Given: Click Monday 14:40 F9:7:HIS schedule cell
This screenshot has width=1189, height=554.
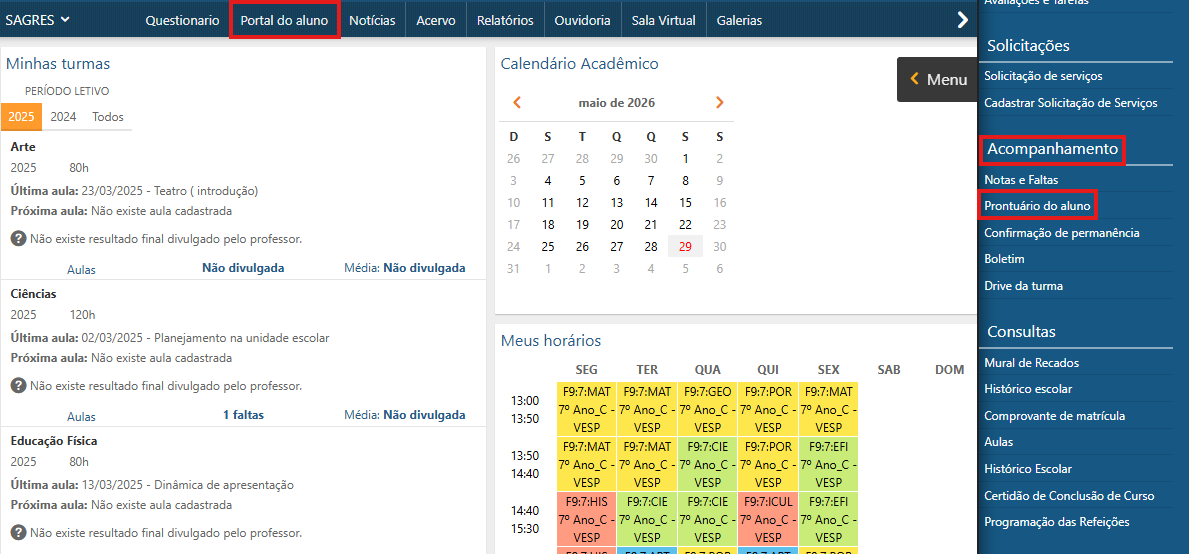Looking at the screenshot, I should click(586, 518).
